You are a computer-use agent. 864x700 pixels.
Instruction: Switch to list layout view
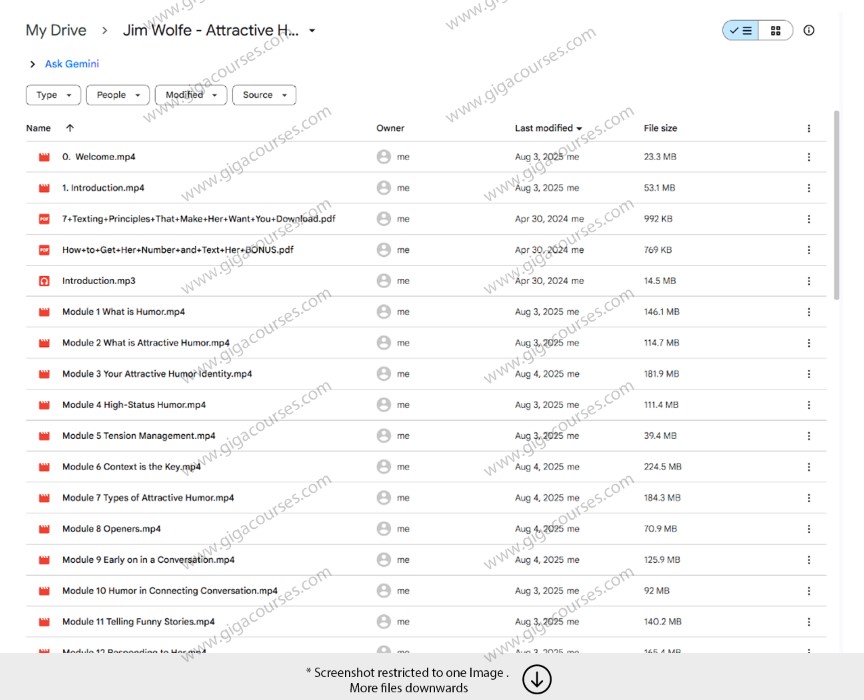(741, 31)
